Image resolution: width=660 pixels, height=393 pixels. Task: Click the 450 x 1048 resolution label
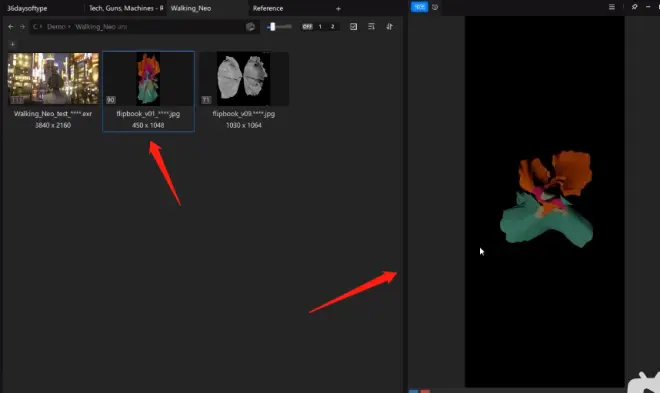pyautogui.click(x=148, y=125)
